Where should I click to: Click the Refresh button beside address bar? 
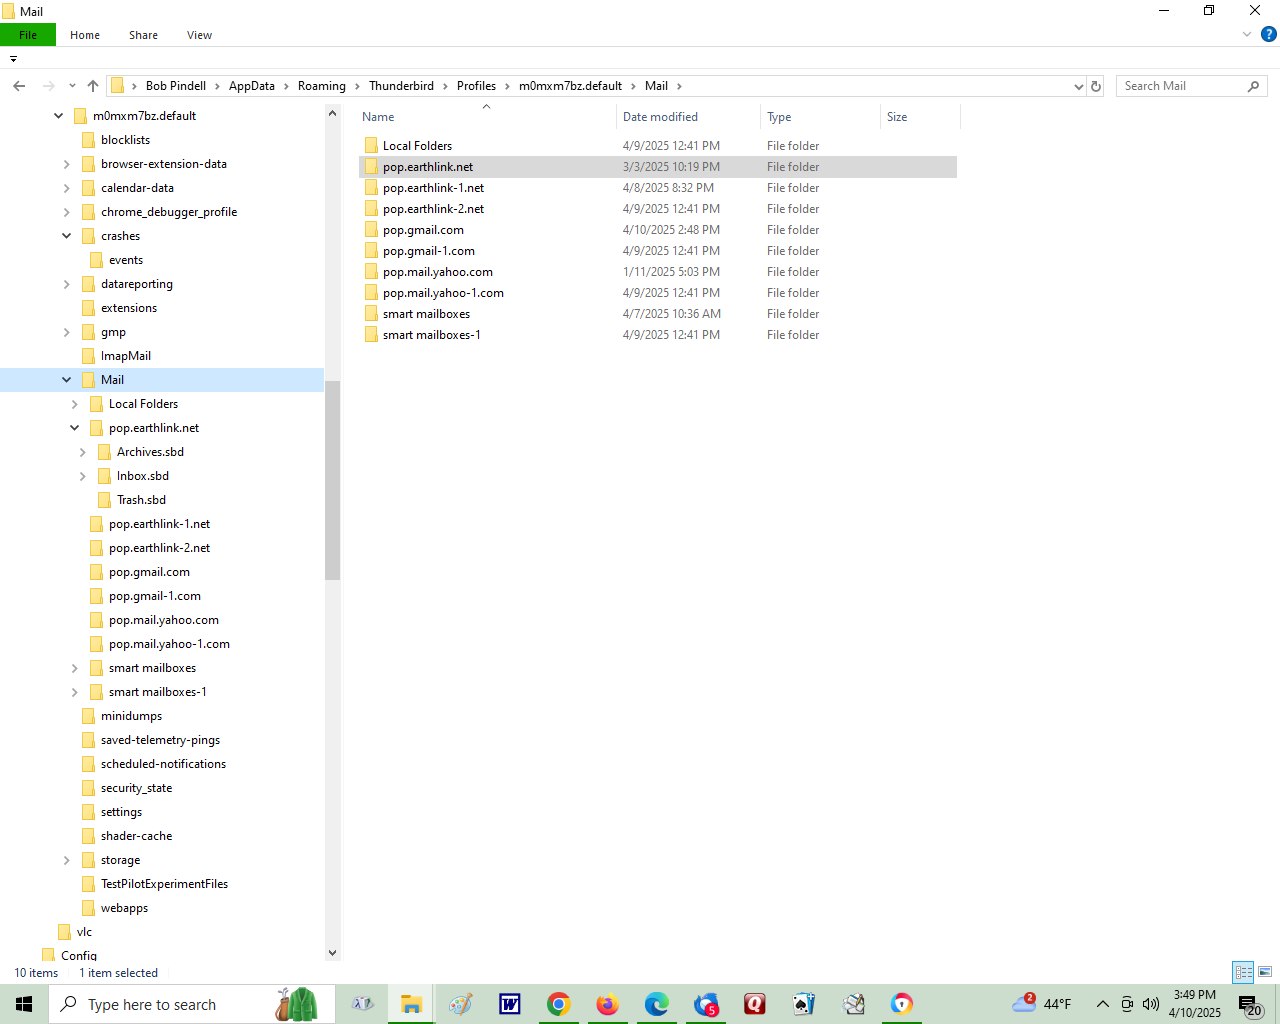(1096, 86)
